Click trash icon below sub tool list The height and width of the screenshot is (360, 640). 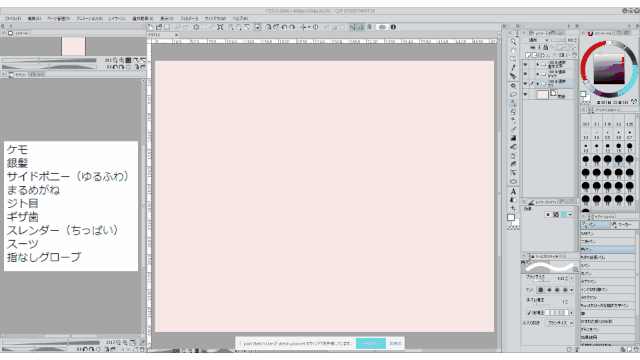636,349
